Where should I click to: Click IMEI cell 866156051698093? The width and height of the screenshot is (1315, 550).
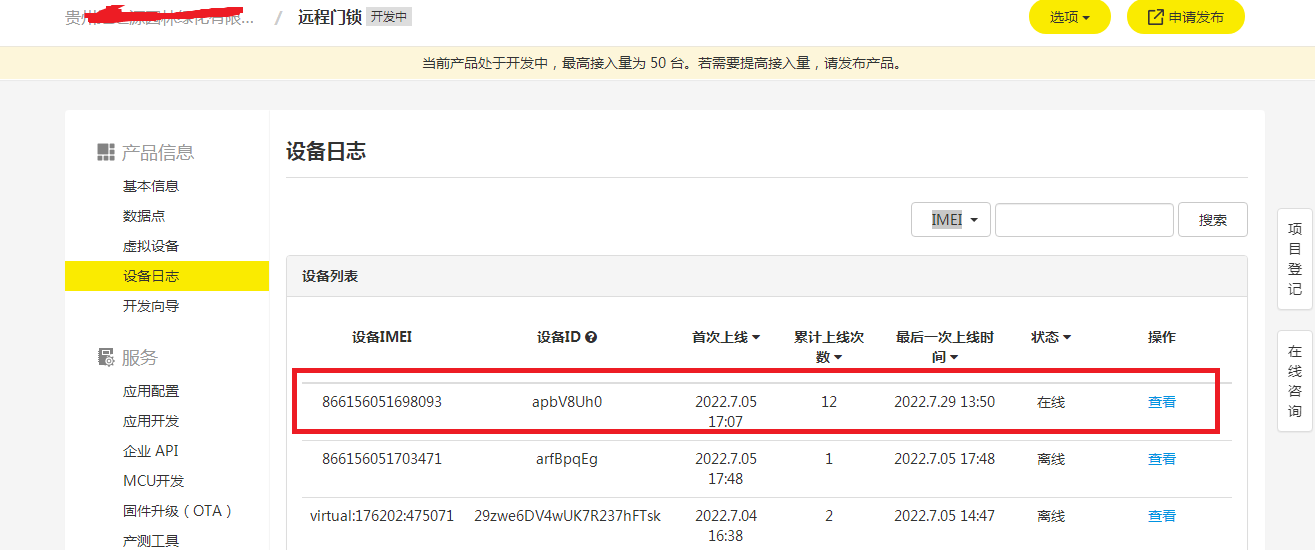pos(382,402)
